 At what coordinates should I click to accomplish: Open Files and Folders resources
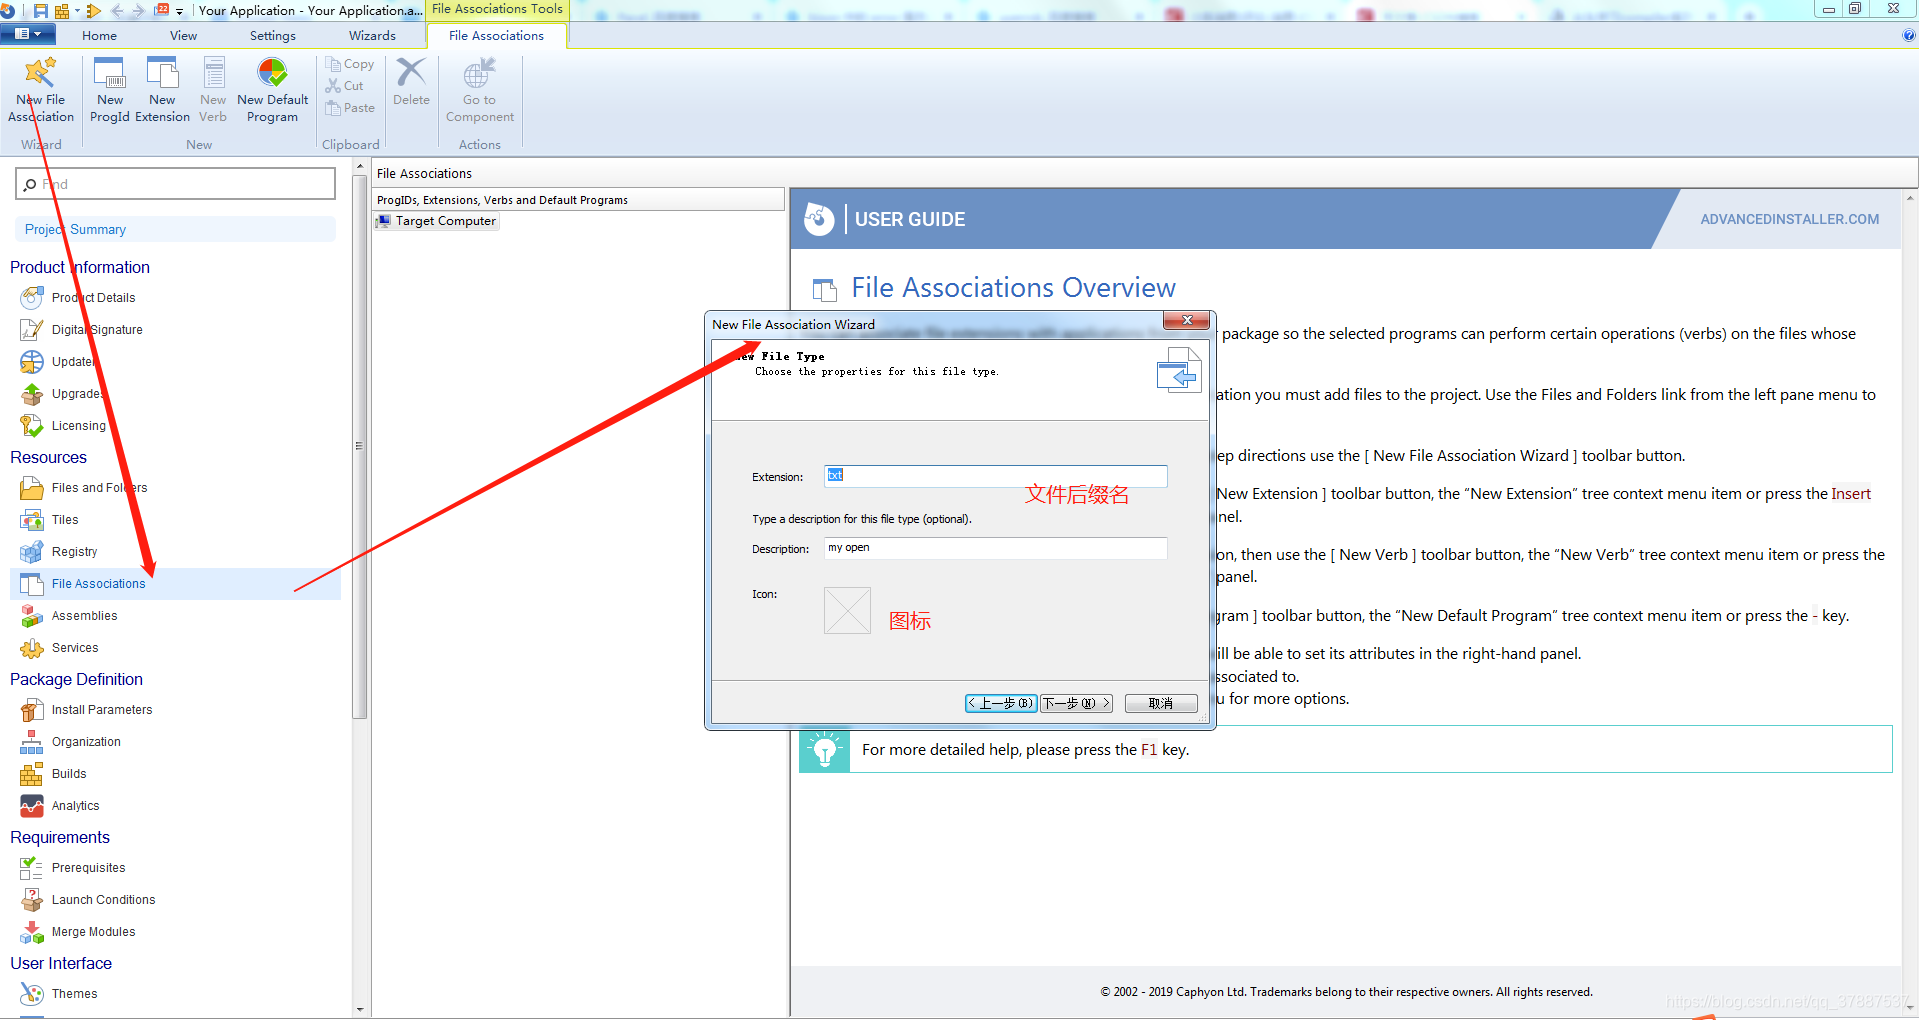[x=95, y=487]
